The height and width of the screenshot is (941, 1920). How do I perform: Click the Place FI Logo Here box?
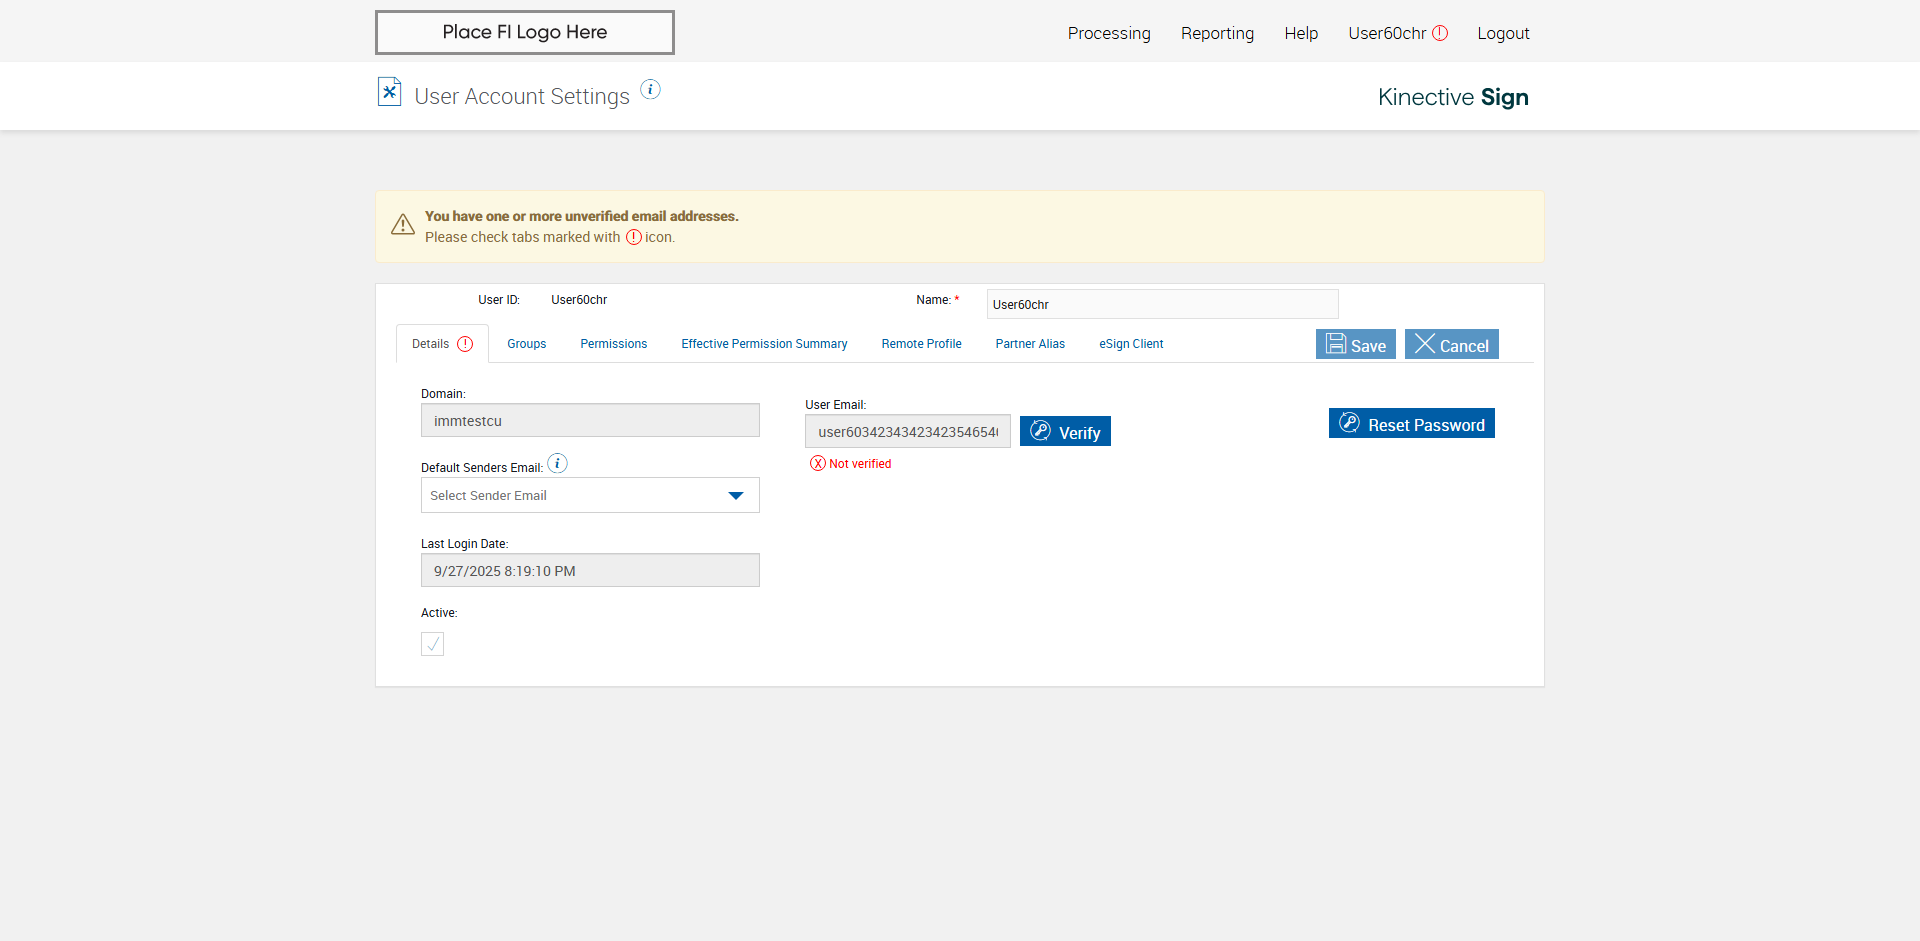pos(525,32)
